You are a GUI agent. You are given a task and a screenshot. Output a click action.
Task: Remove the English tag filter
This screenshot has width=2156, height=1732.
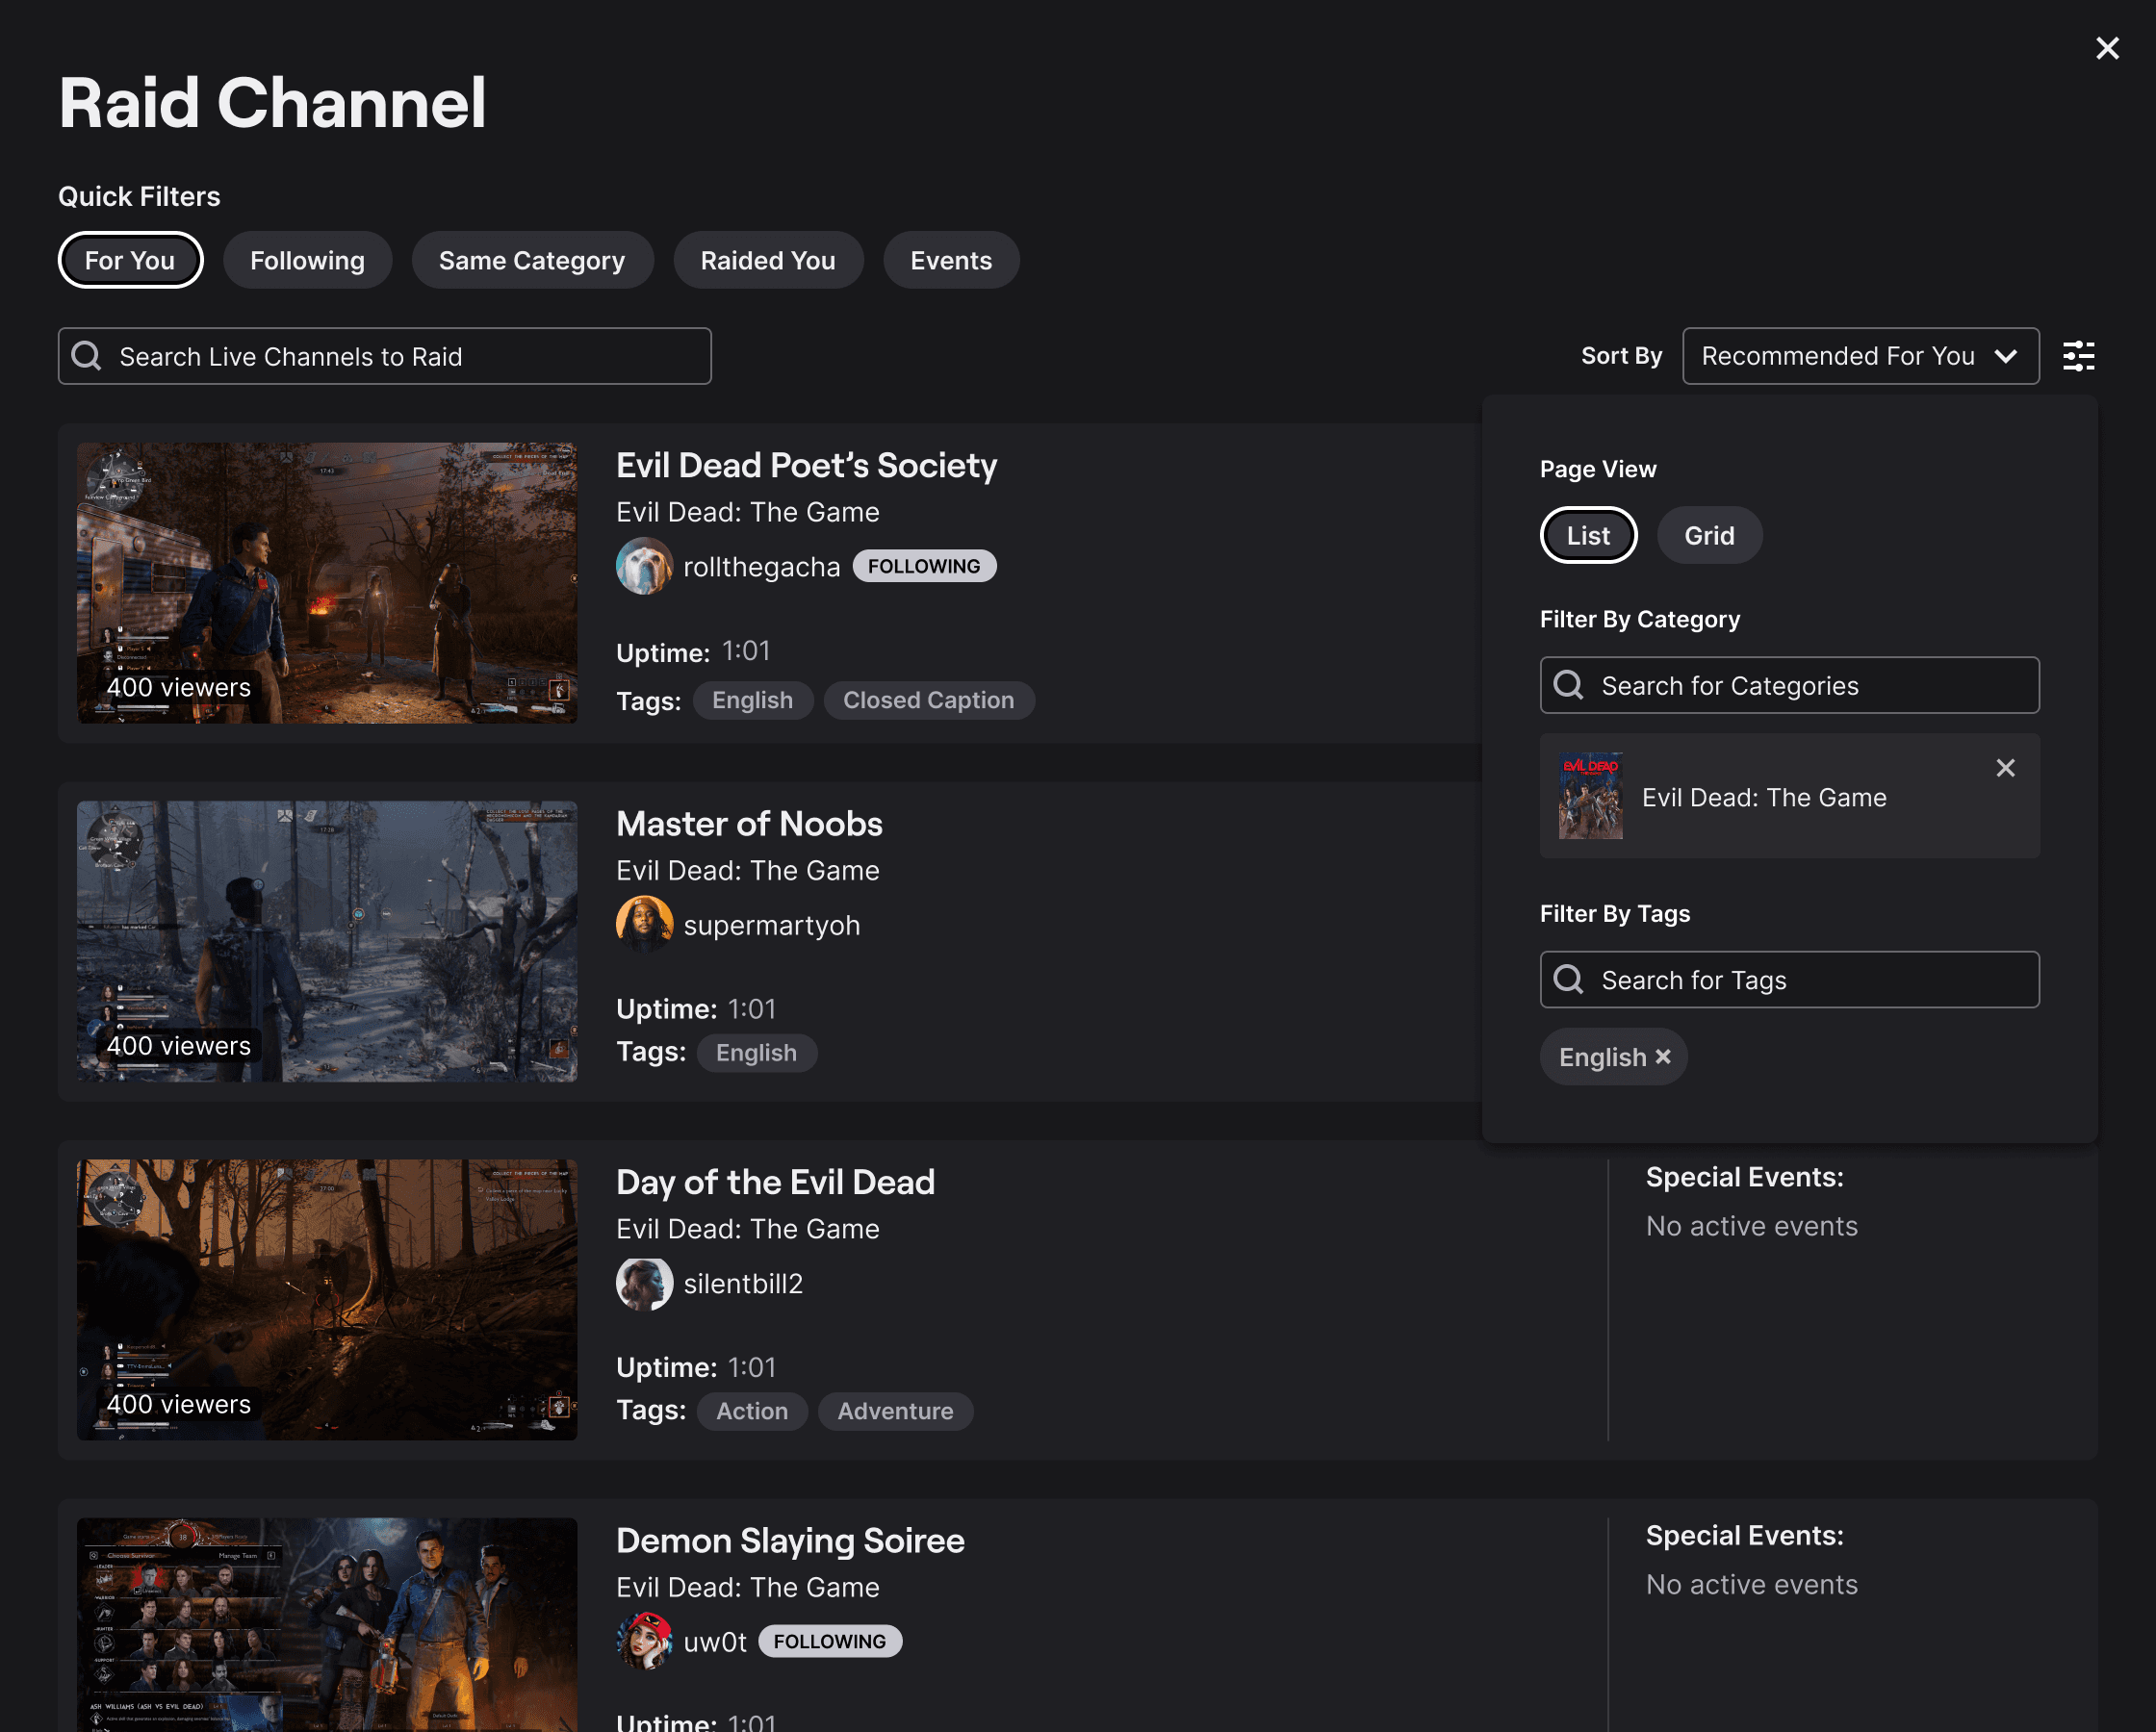(1663, 1057)
